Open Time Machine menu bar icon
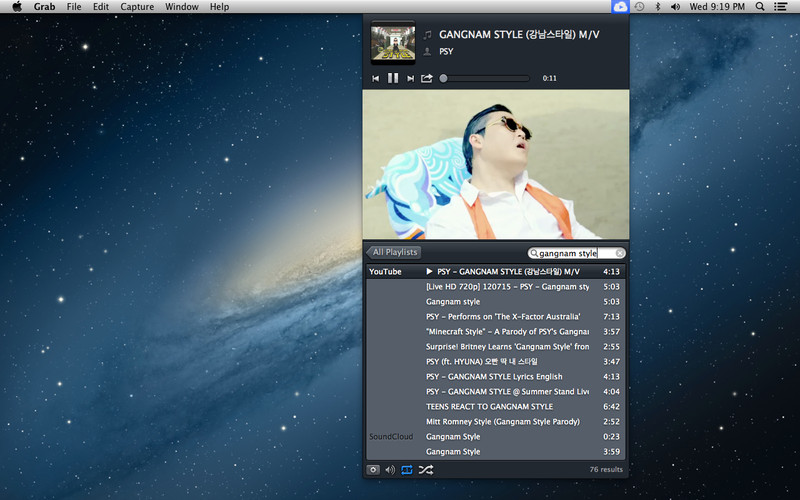This screenshot has height=500, width=800. pyautogui.click(x=639, y=7)
